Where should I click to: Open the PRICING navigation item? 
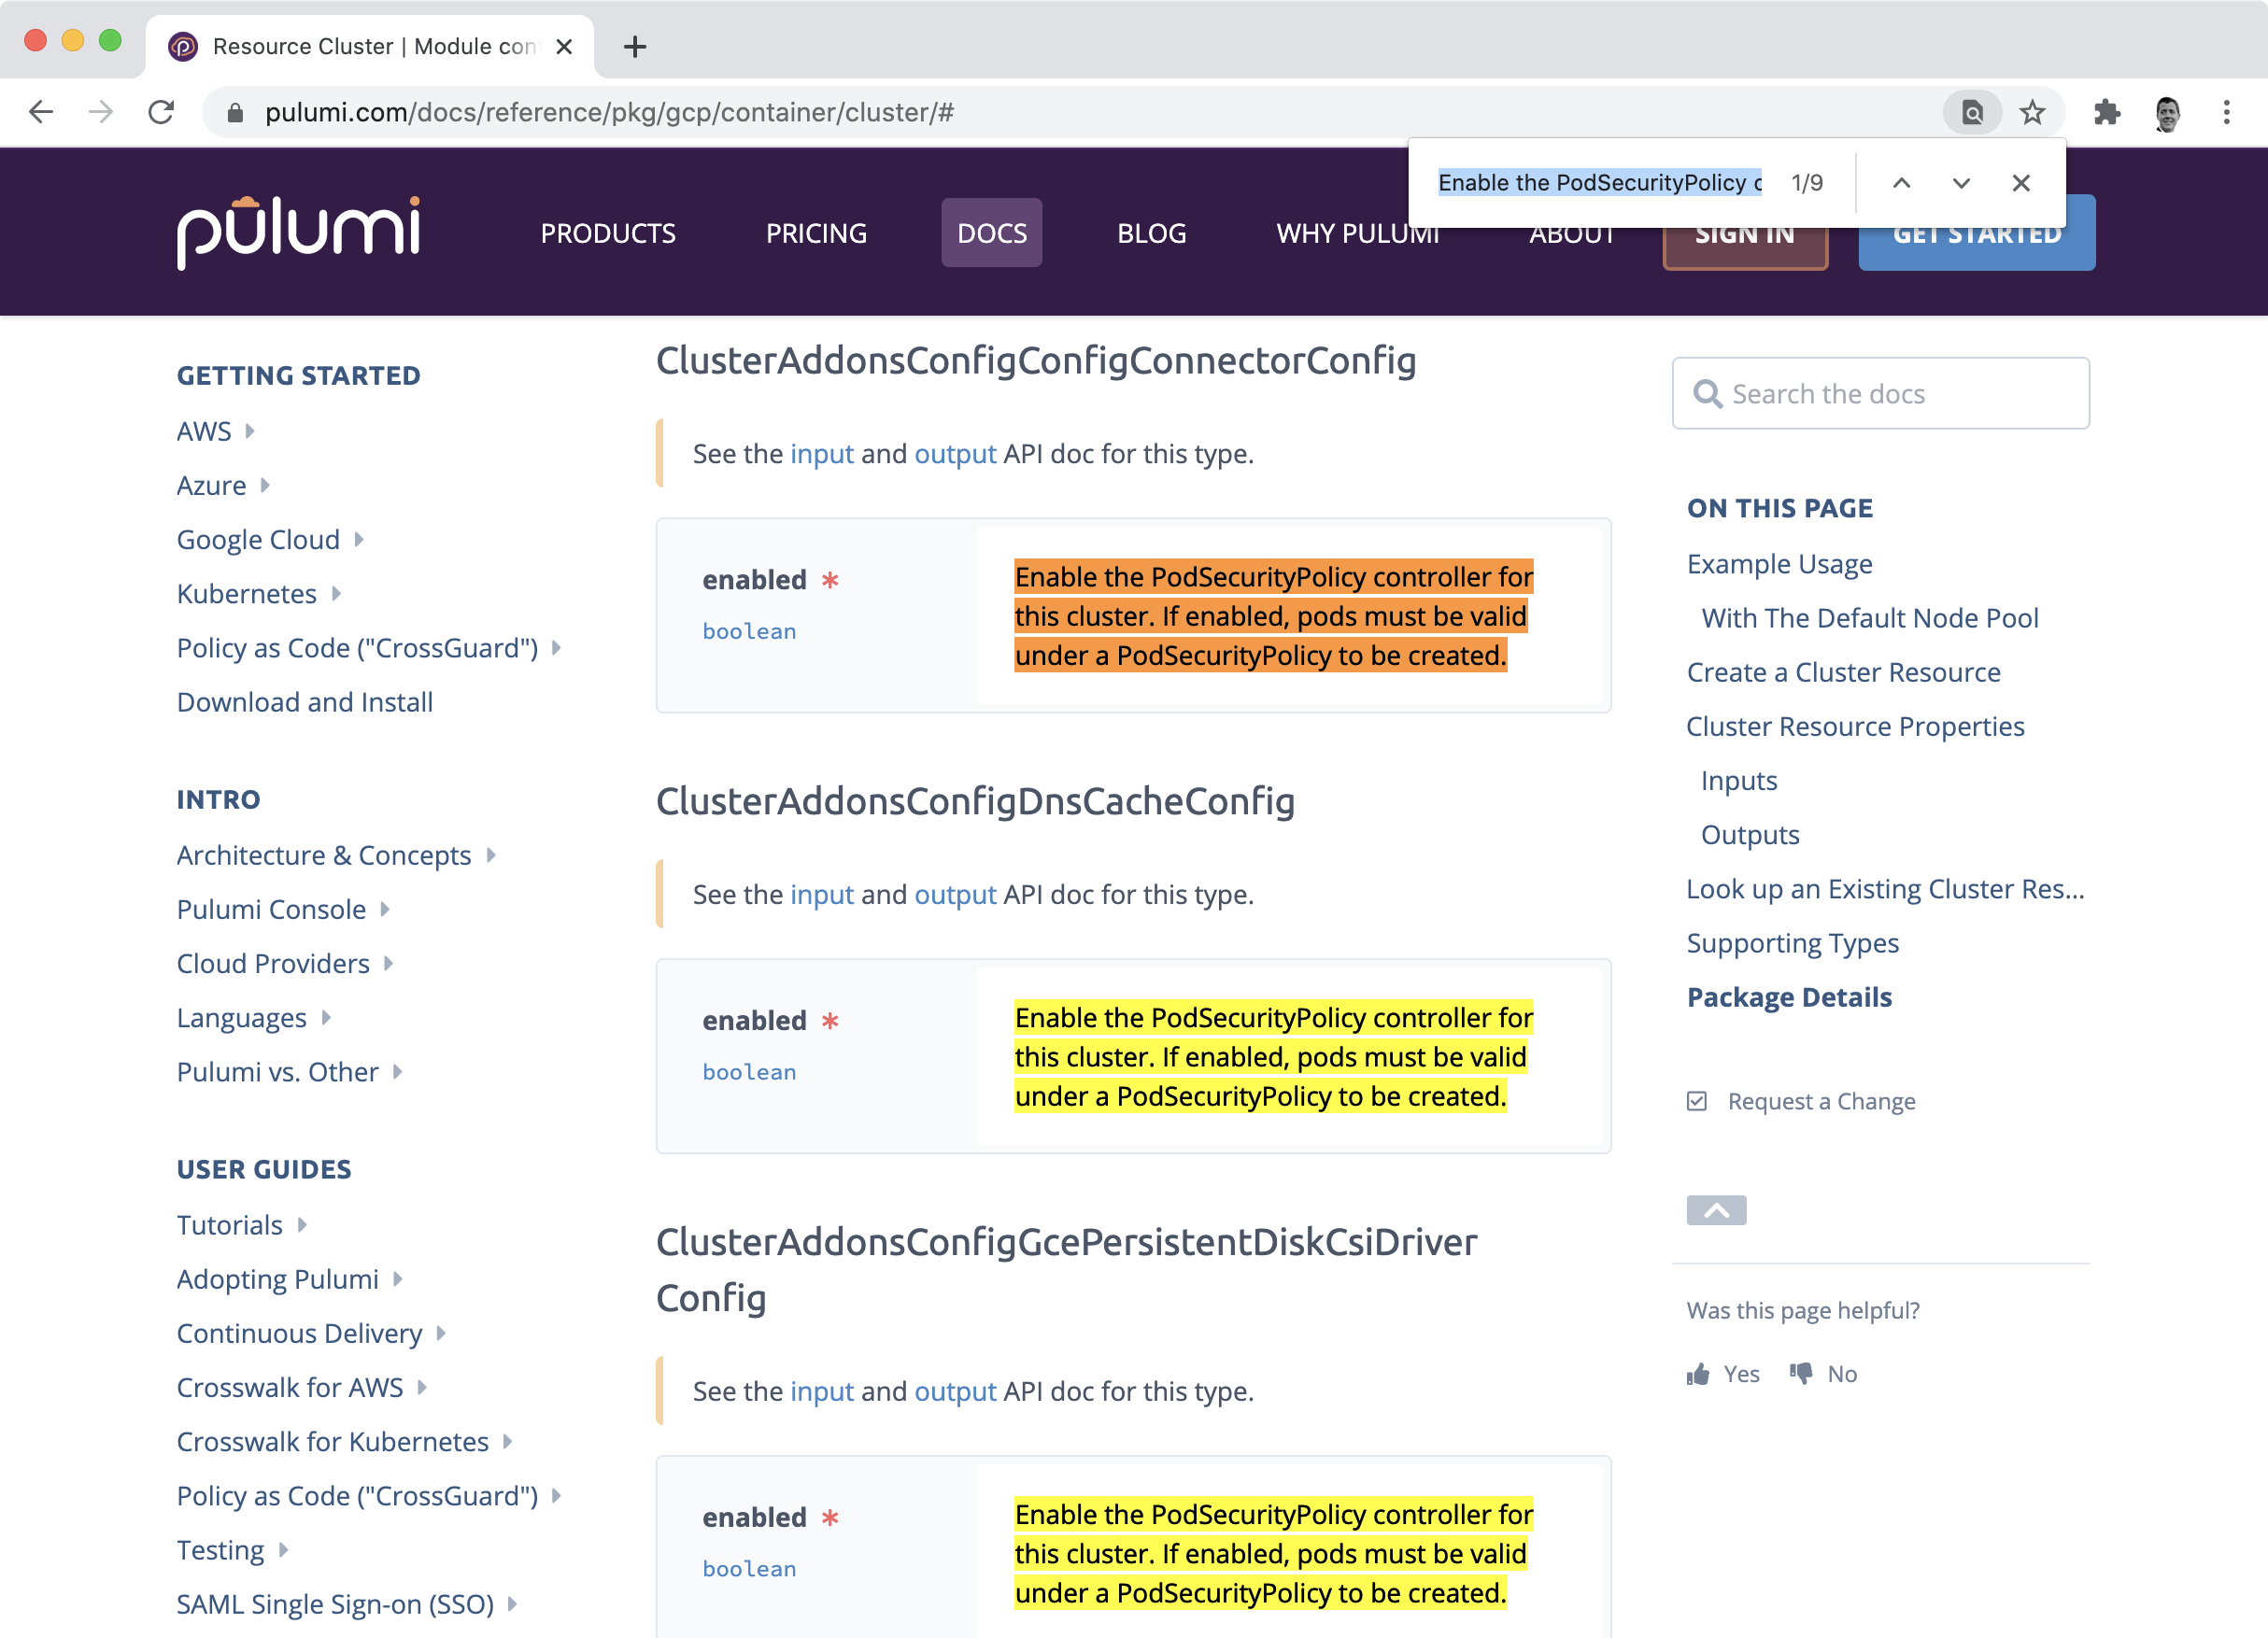[x=816, y=233]
